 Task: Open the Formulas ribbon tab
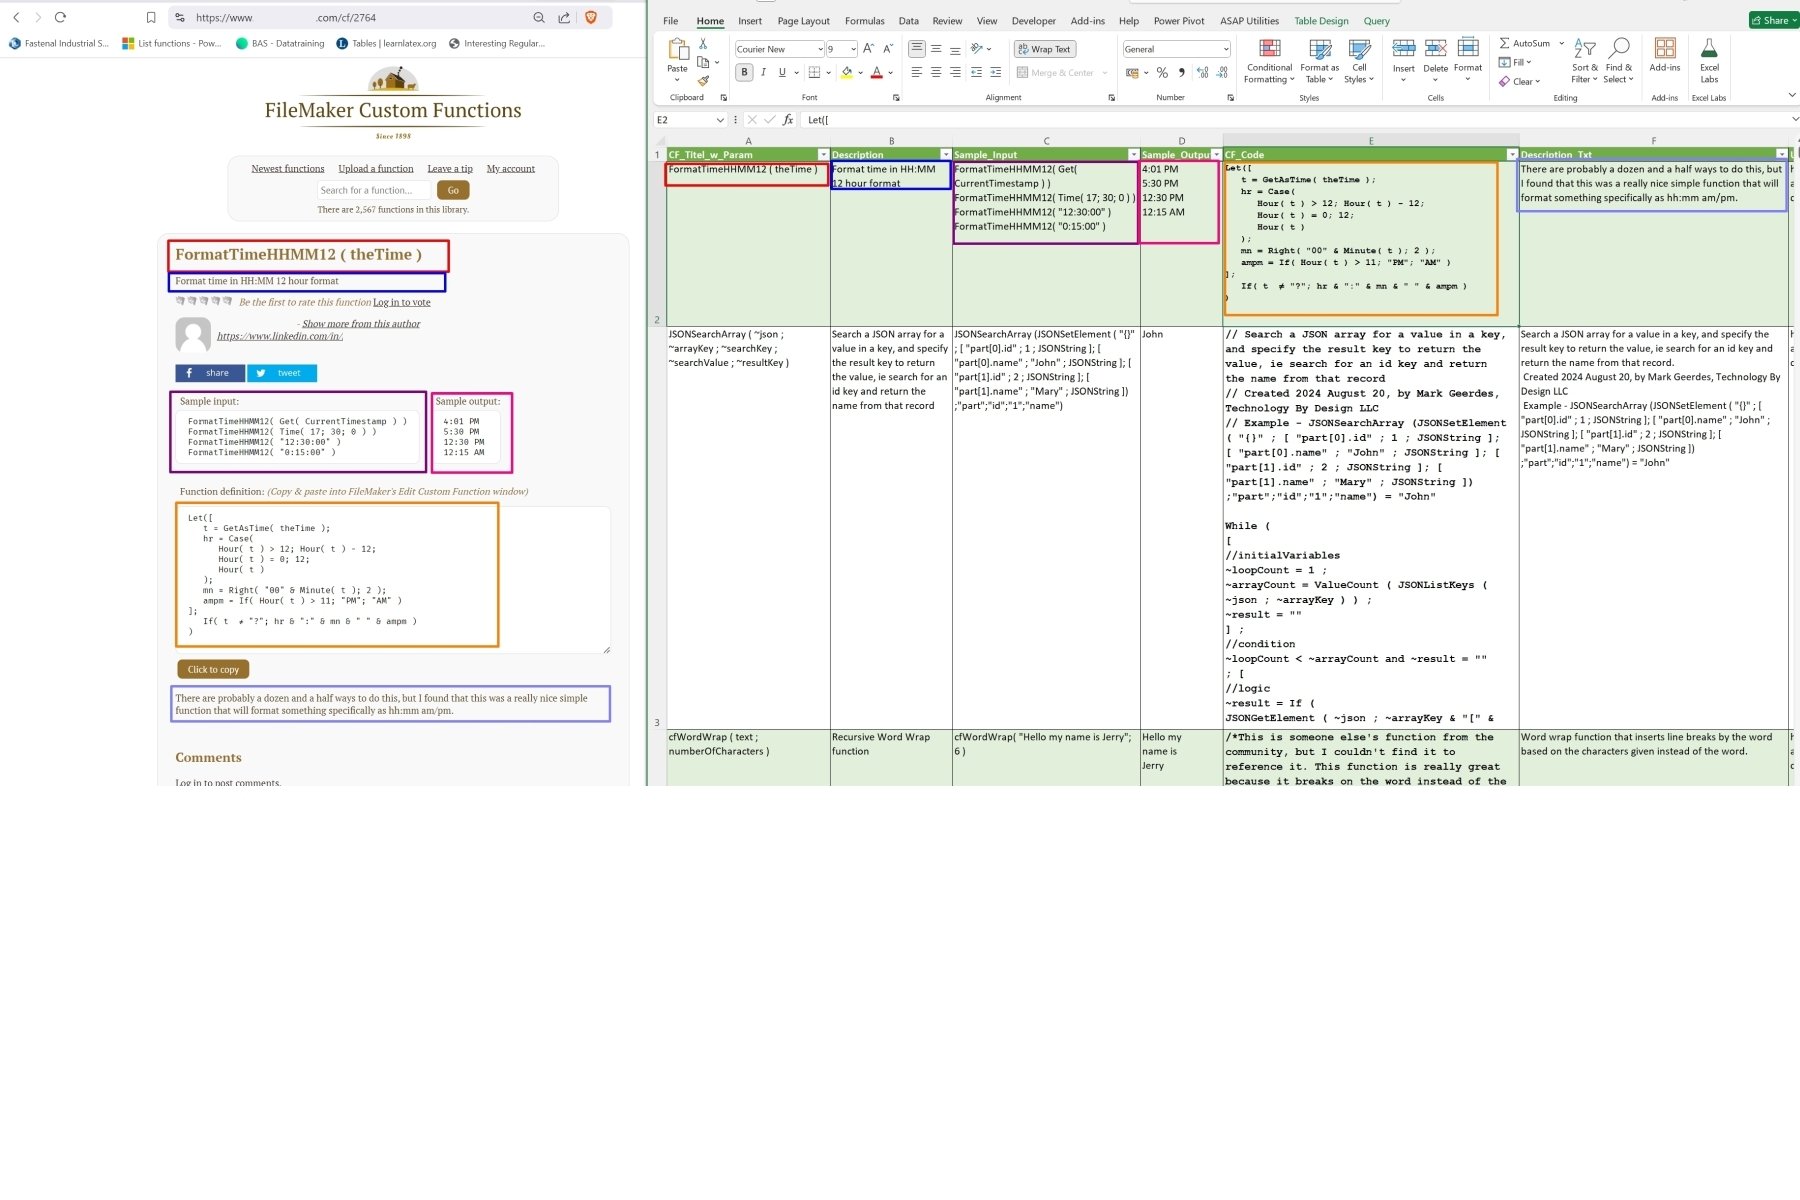pyautogui.click(x=864, y=21)
